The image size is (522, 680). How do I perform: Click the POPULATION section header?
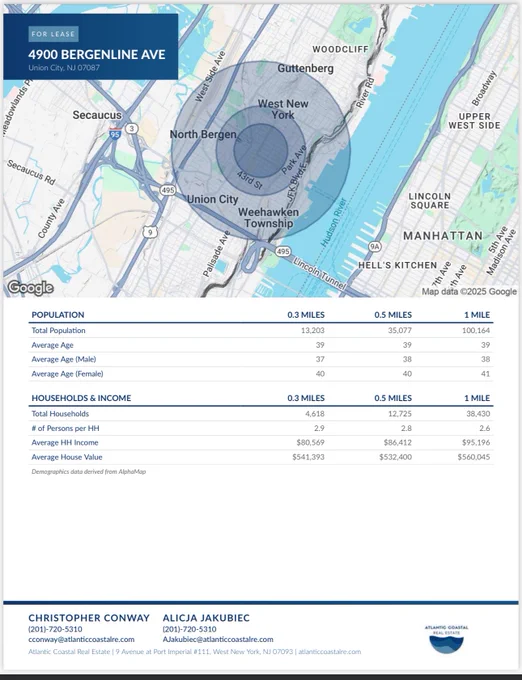(x=58, y=315)
